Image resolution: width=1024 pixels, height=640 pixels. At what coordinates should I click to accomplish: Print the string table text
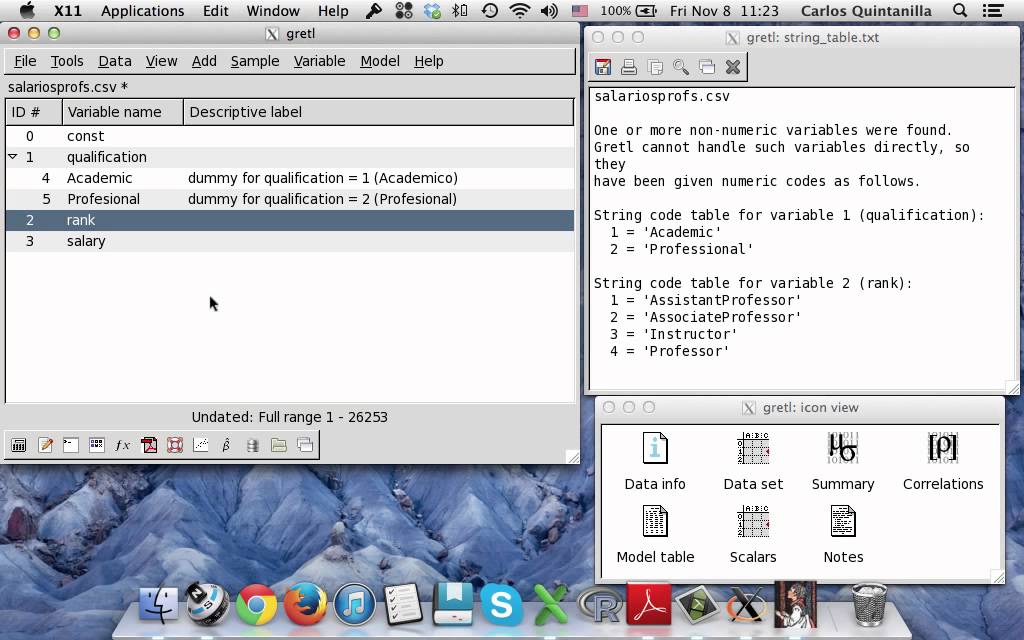click(x=629, y=67)
